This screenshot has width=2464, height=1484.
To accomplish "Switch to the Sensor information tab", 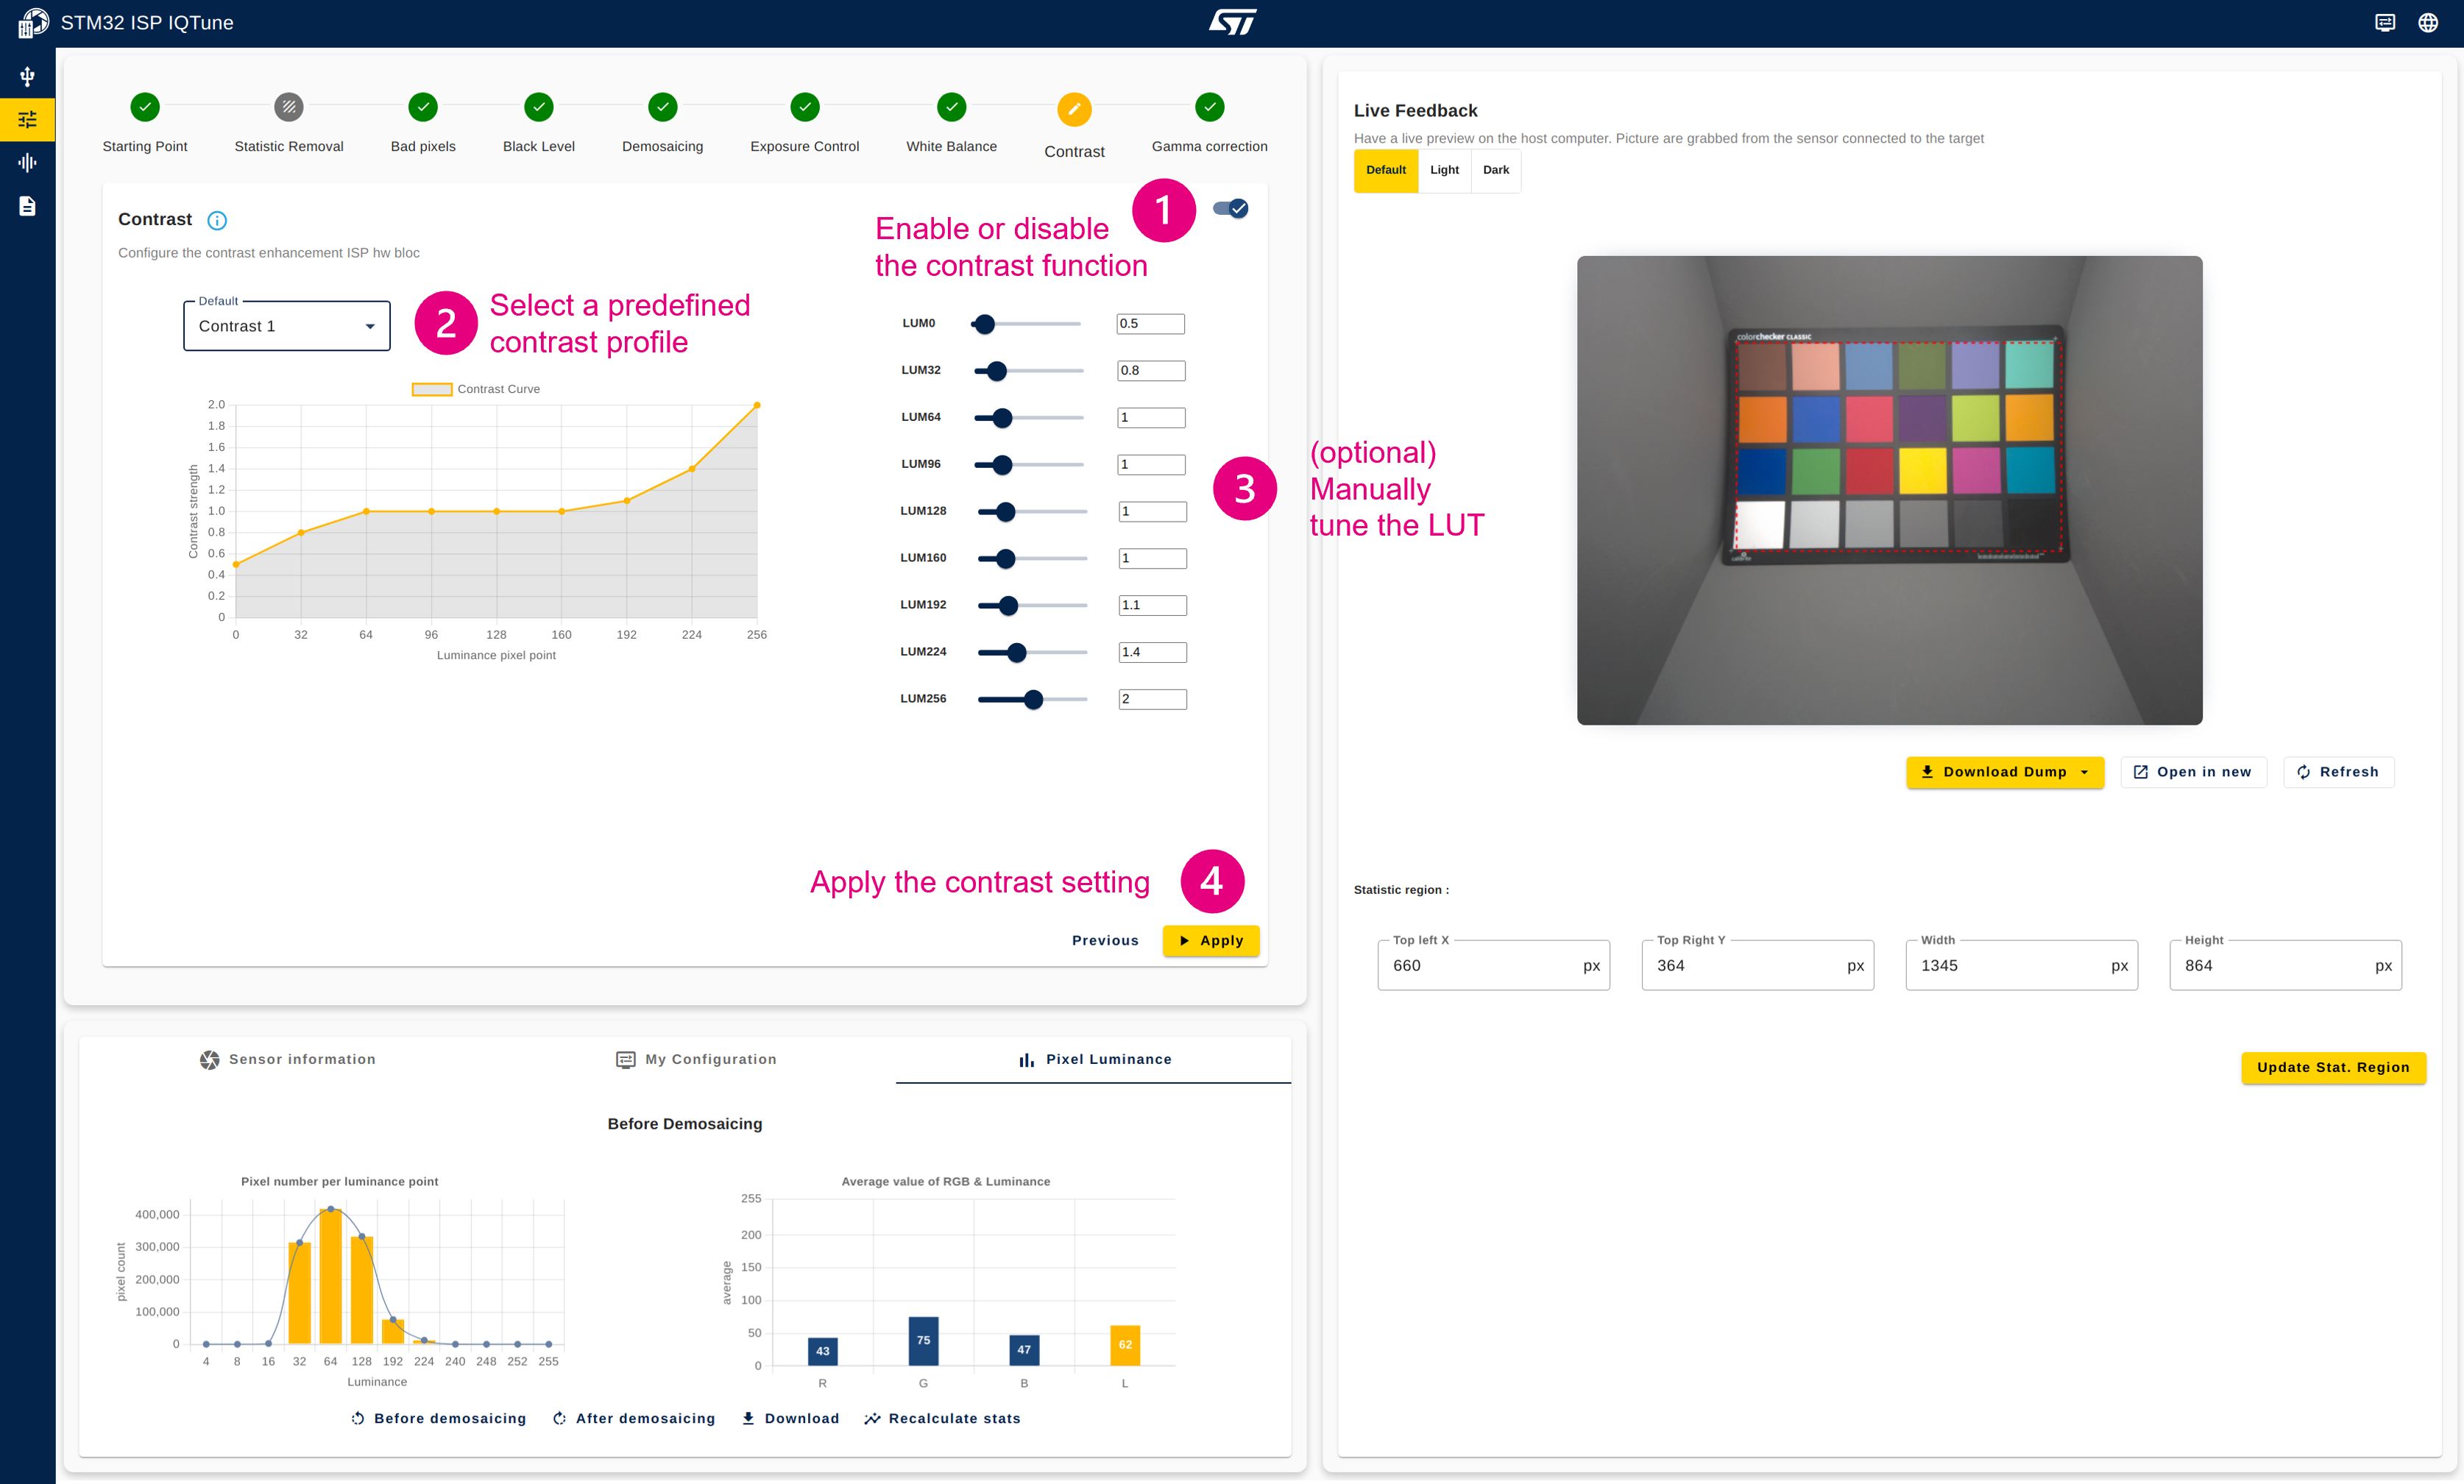I will click(x=288, y=1059).
